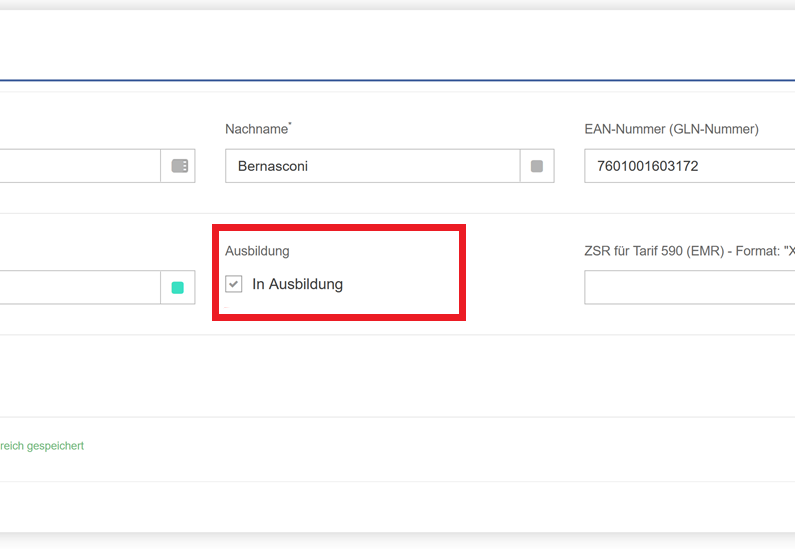Click the EAN-Nummer (GLN-Nummer) label
Viewport: 795px width, 550px height.
(671, 129)
